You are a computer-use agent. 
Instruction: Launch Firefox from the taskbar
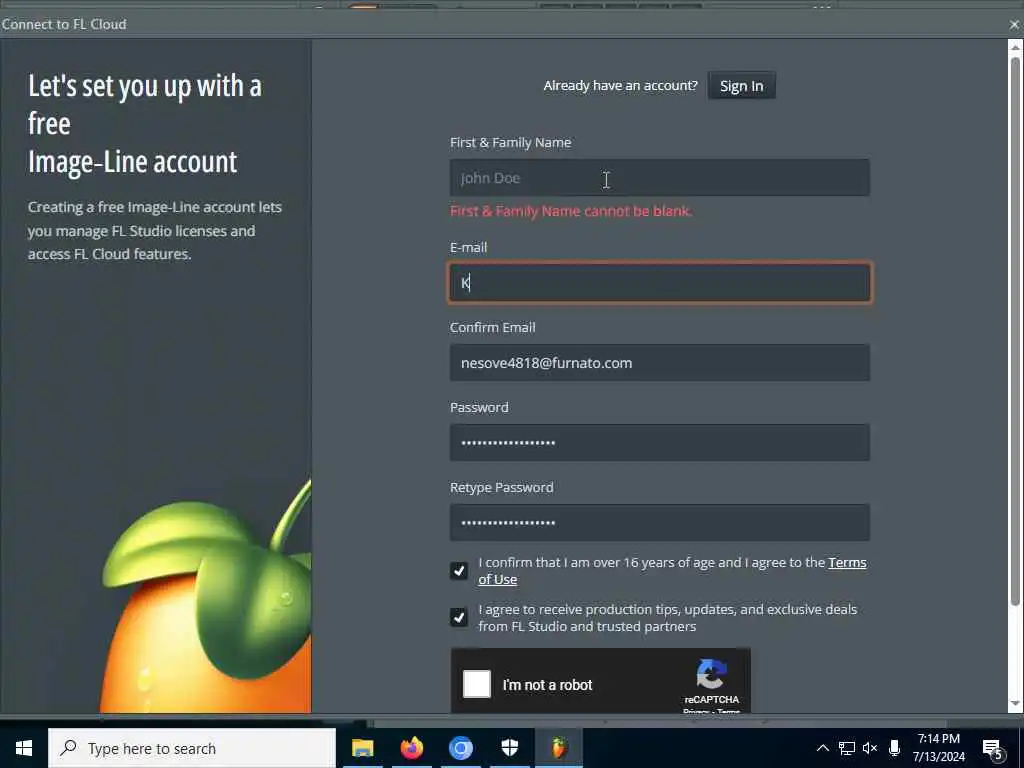pos(411,748)
